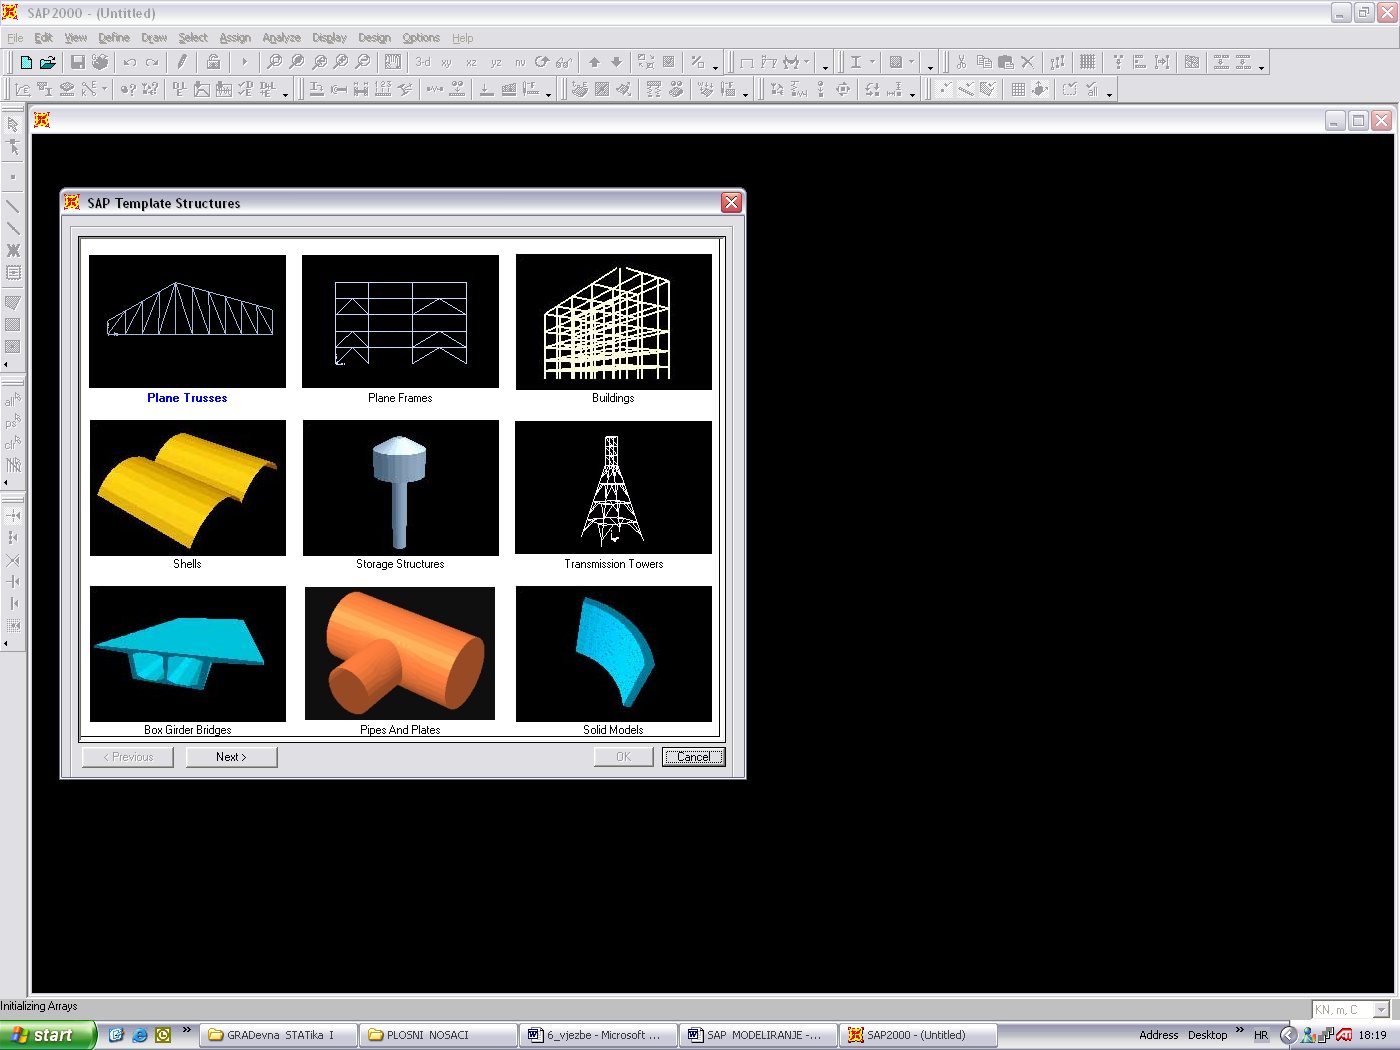The height and width of the screenshot is (1050, 1400).
Task: Click the Open file toolbar icon
Action: click(47, 62)
